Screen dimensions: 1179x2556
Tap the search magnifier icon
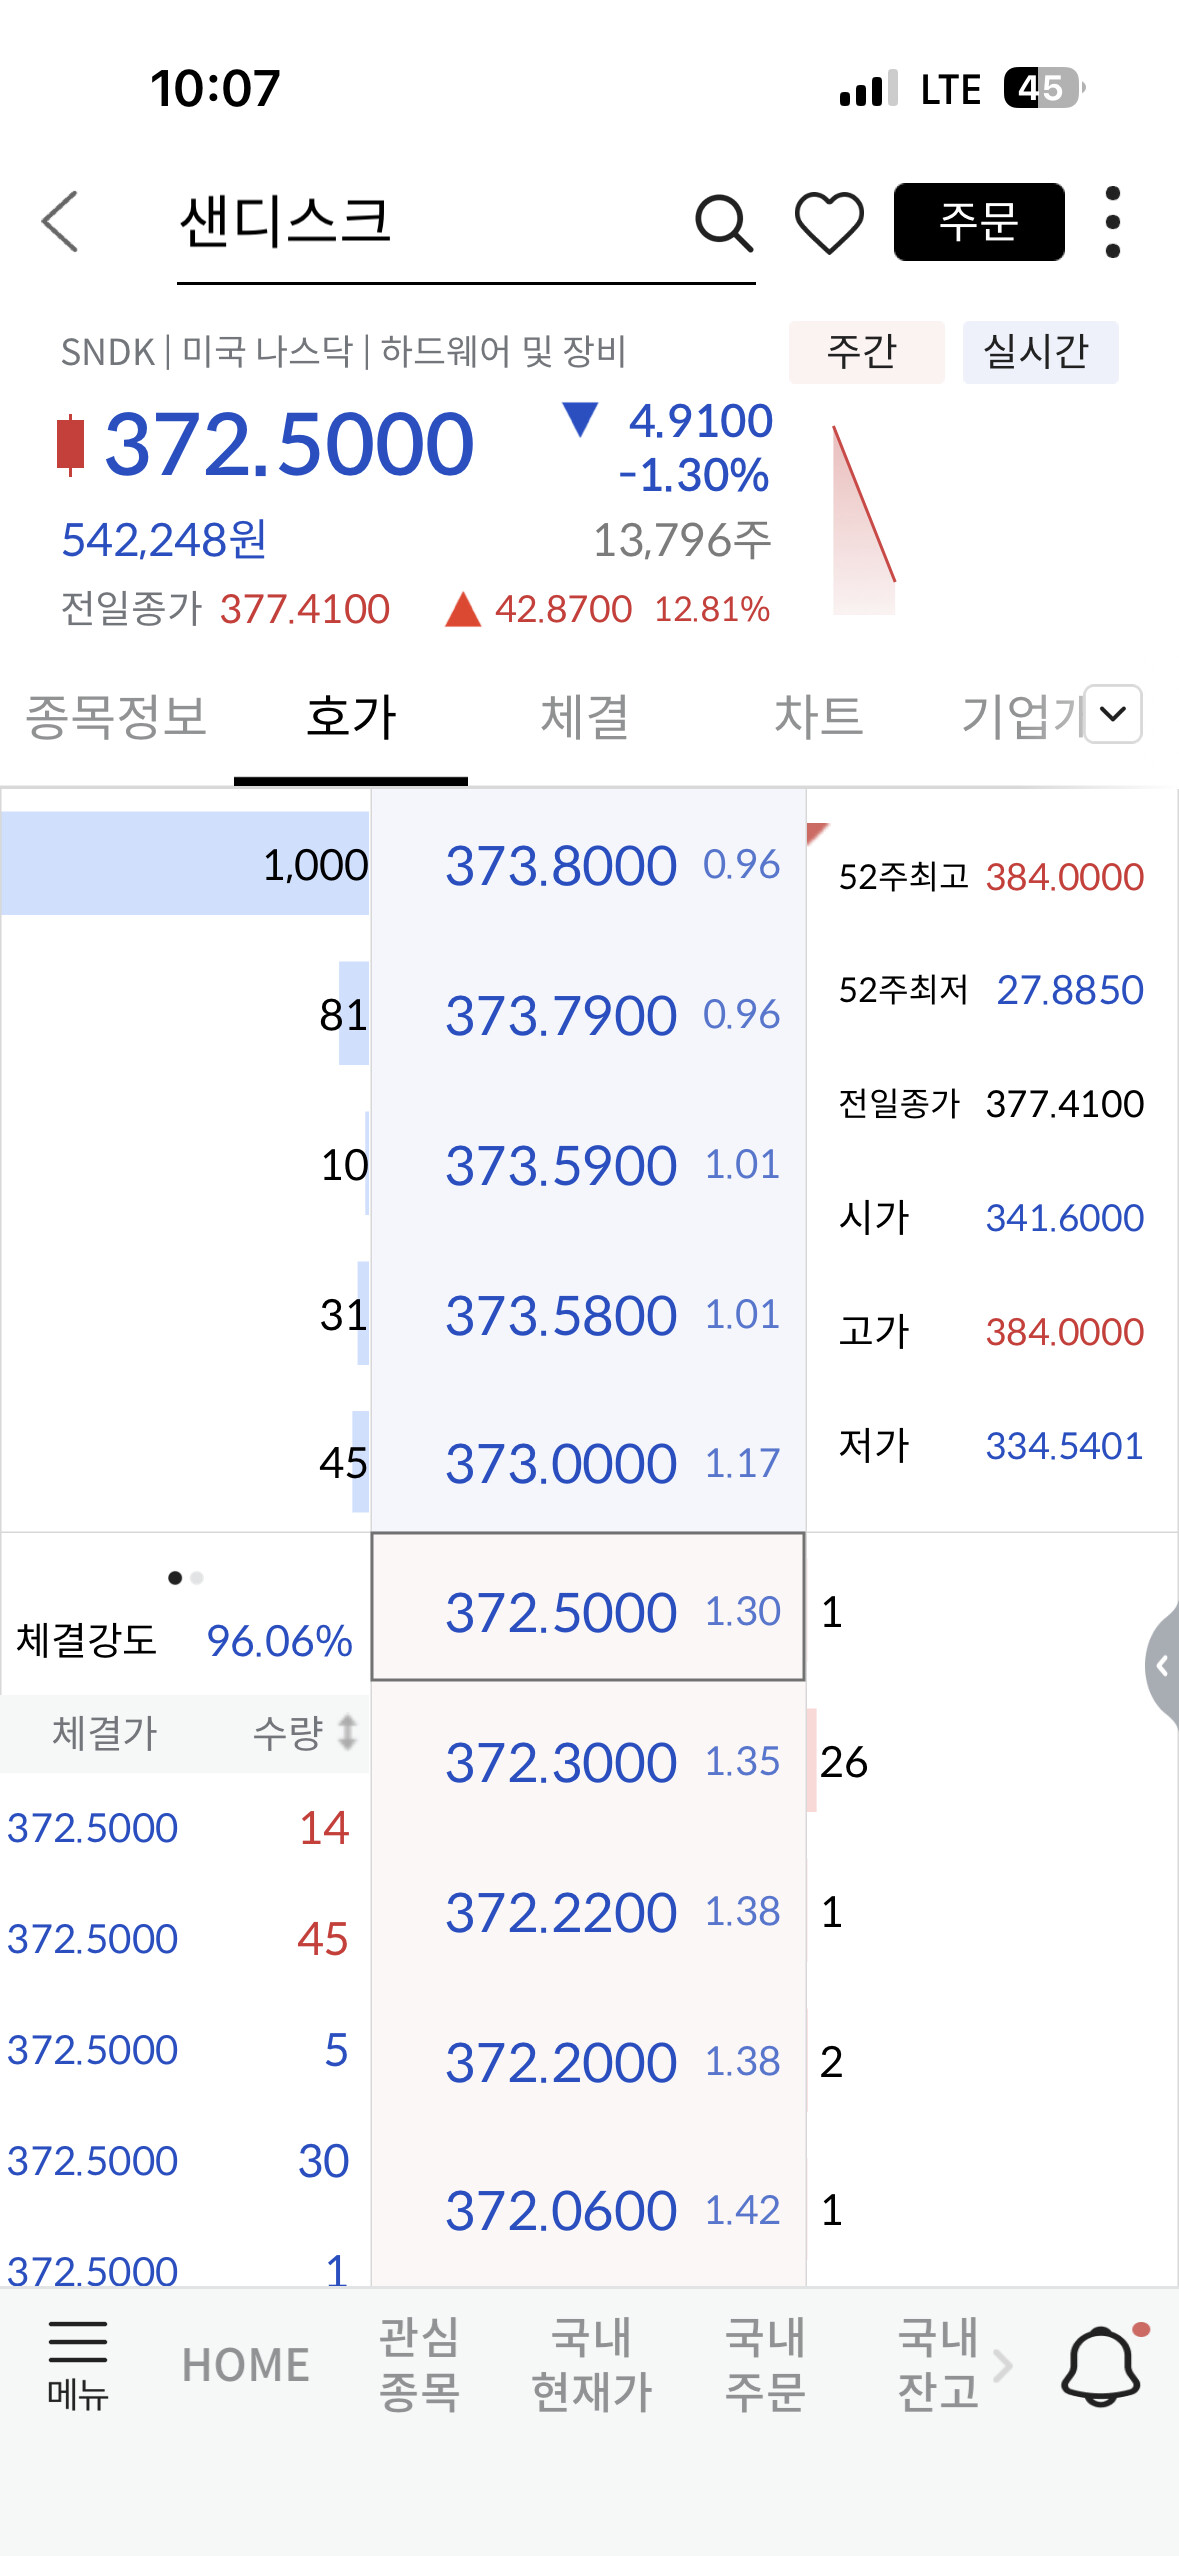[x=723, y=222]
